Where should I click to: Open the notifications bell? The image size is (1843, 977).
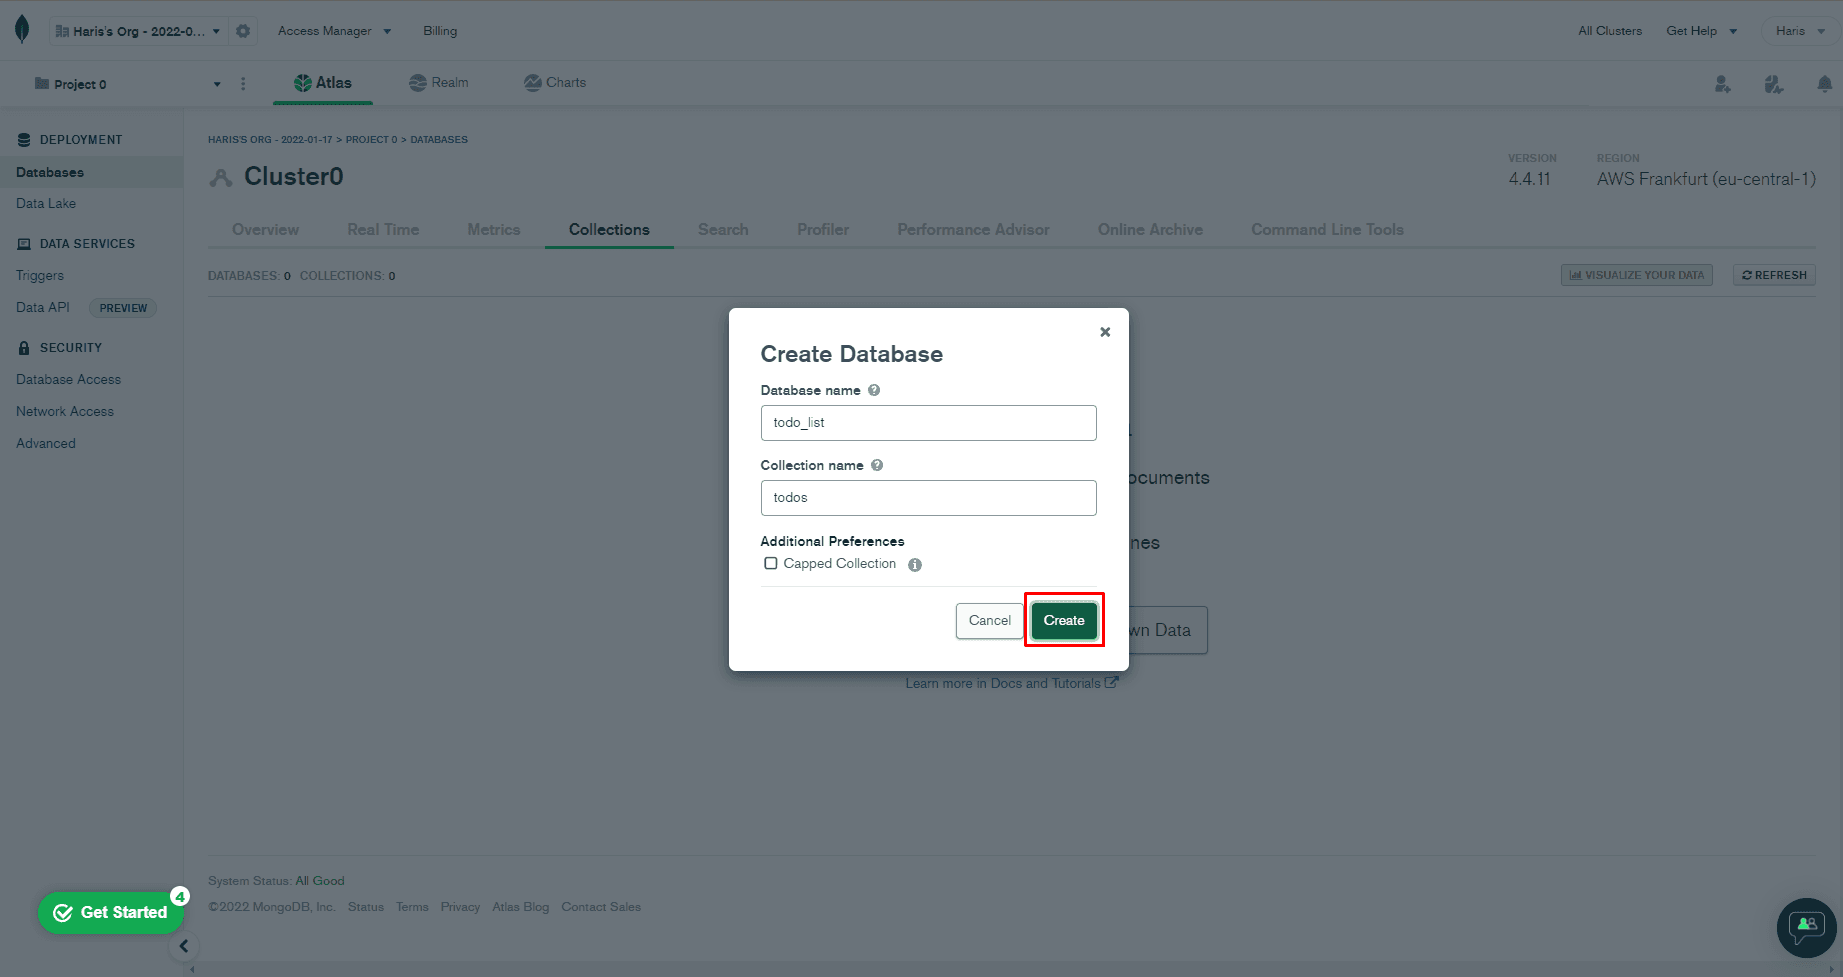click(x=1824, y=84)
